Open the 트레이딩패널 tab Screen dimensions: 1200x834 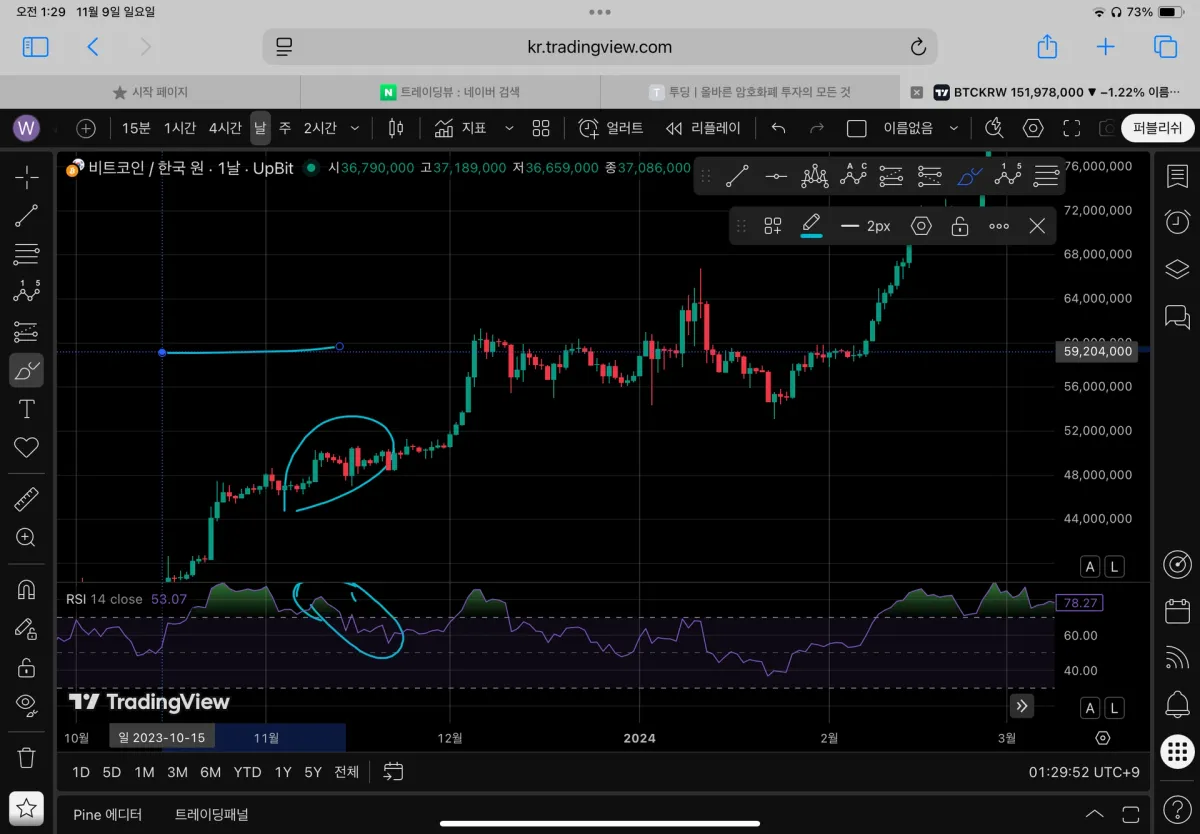pos(211,814)
